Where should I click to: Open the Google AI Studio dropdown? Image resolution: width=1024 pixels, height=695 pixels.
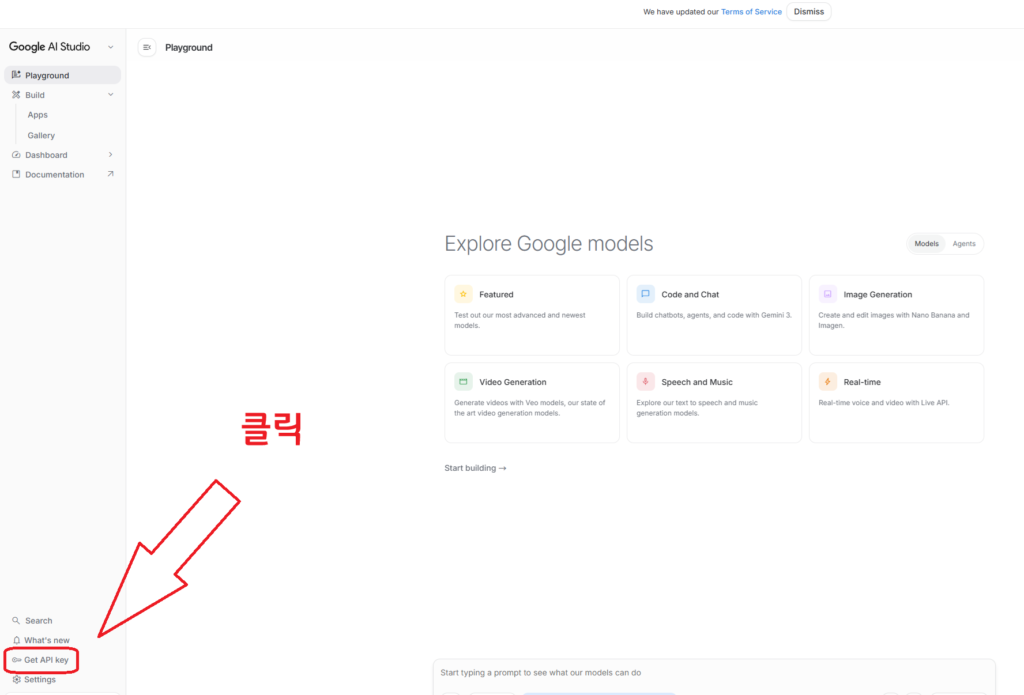pyautogui.click(x=110, y=46)
